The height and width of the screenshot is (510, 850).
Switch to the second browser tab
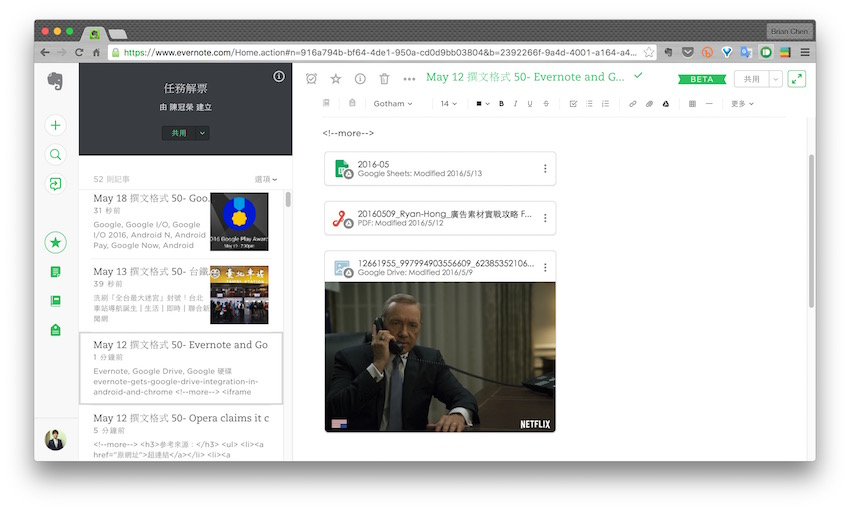click(117, 34)
